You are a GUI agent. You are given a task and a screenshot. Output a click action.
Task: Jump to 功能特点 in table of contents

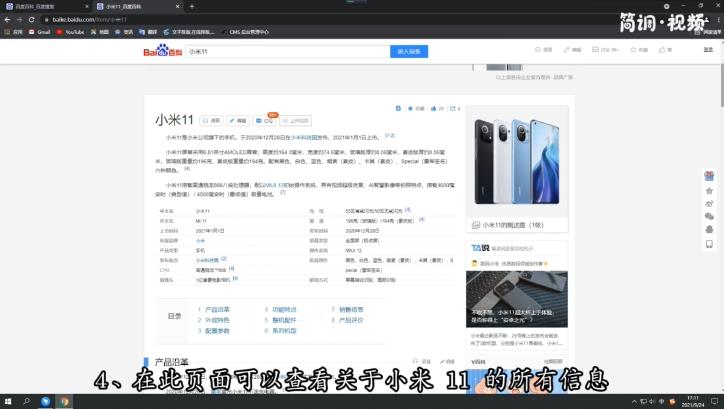284,310
